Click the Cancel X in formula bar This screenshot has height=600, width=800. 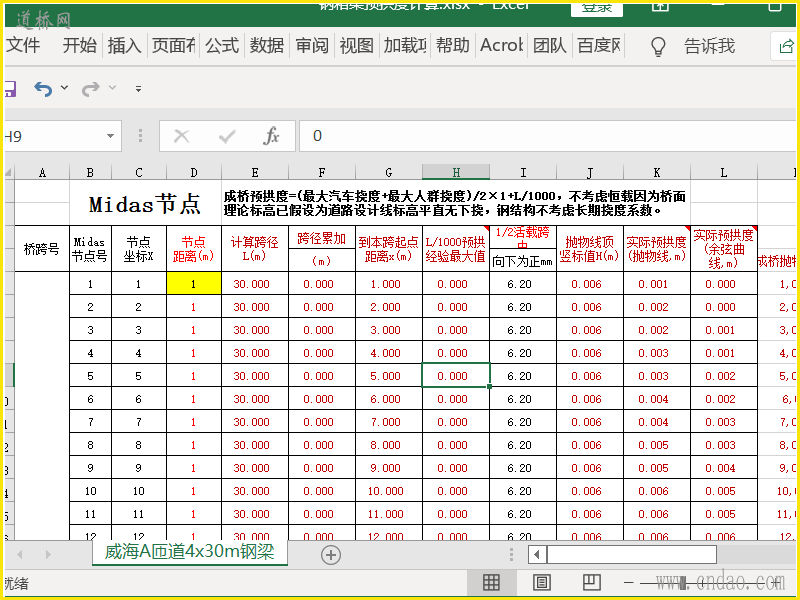[x=181, y=136]
